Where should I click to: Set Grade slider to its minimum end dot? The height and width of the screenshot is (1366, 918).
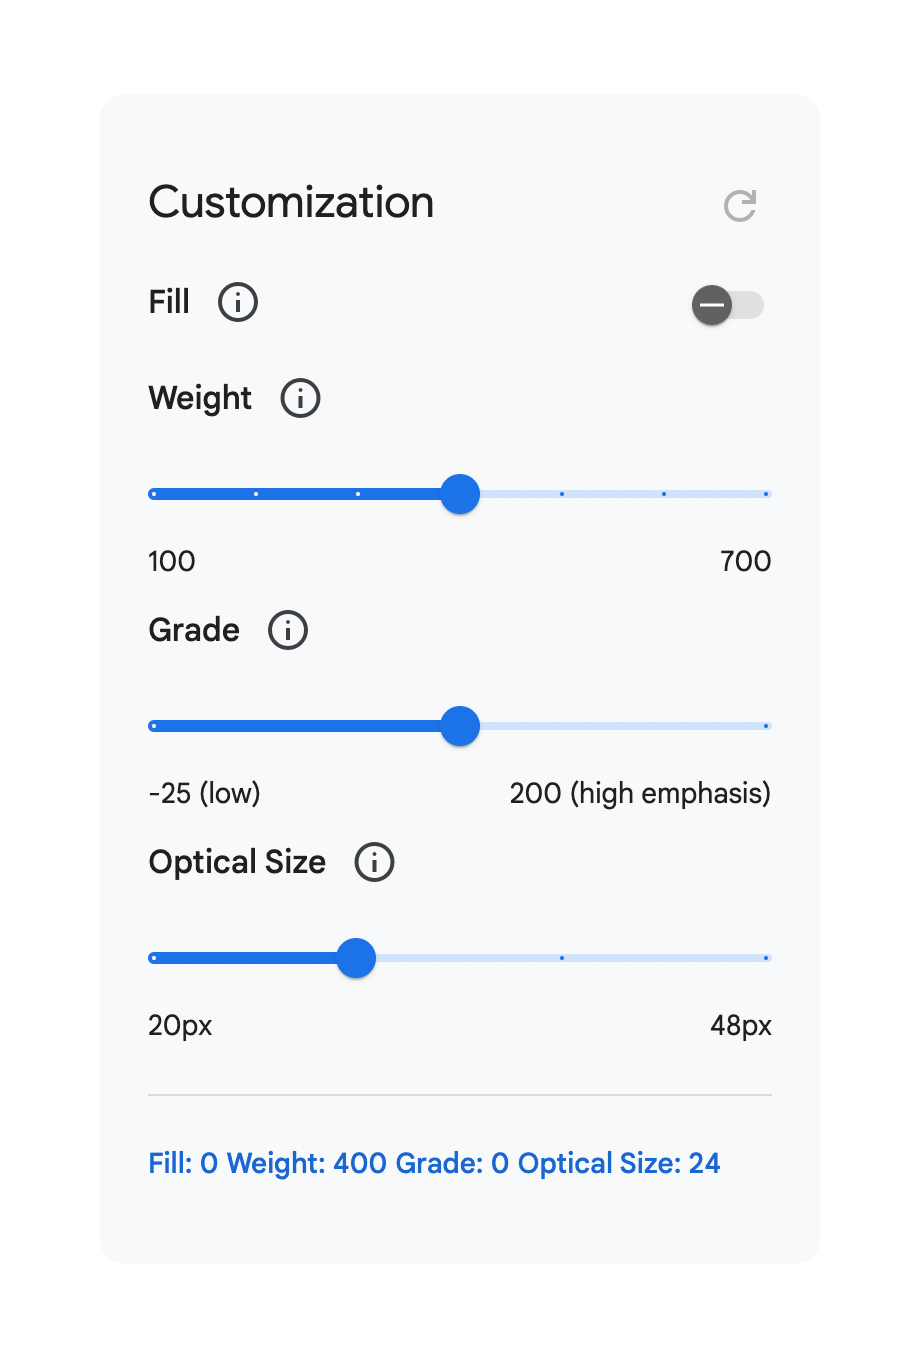click(153, 726)
